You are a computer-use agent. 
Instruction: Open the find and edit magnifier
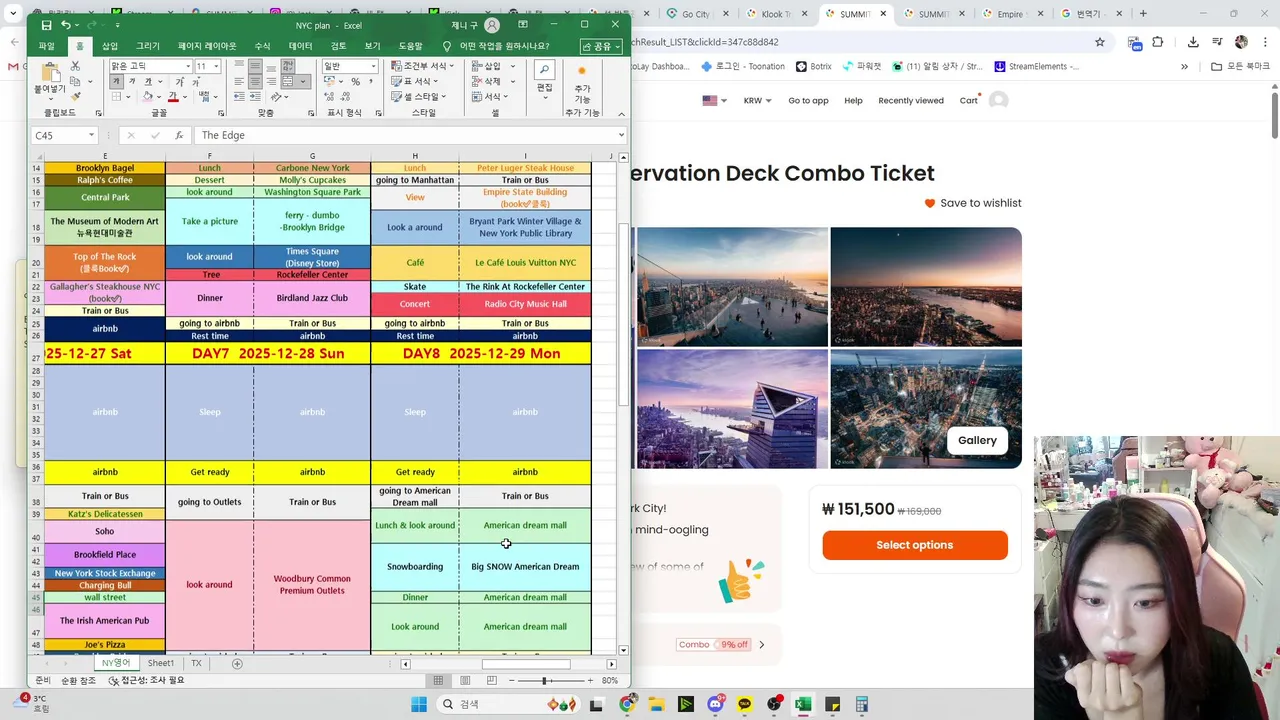544,69
